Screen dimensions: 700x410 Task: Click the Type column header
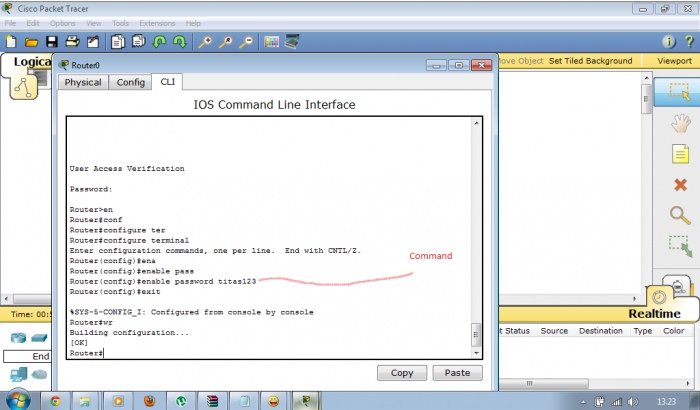click(x=642, y=331)
